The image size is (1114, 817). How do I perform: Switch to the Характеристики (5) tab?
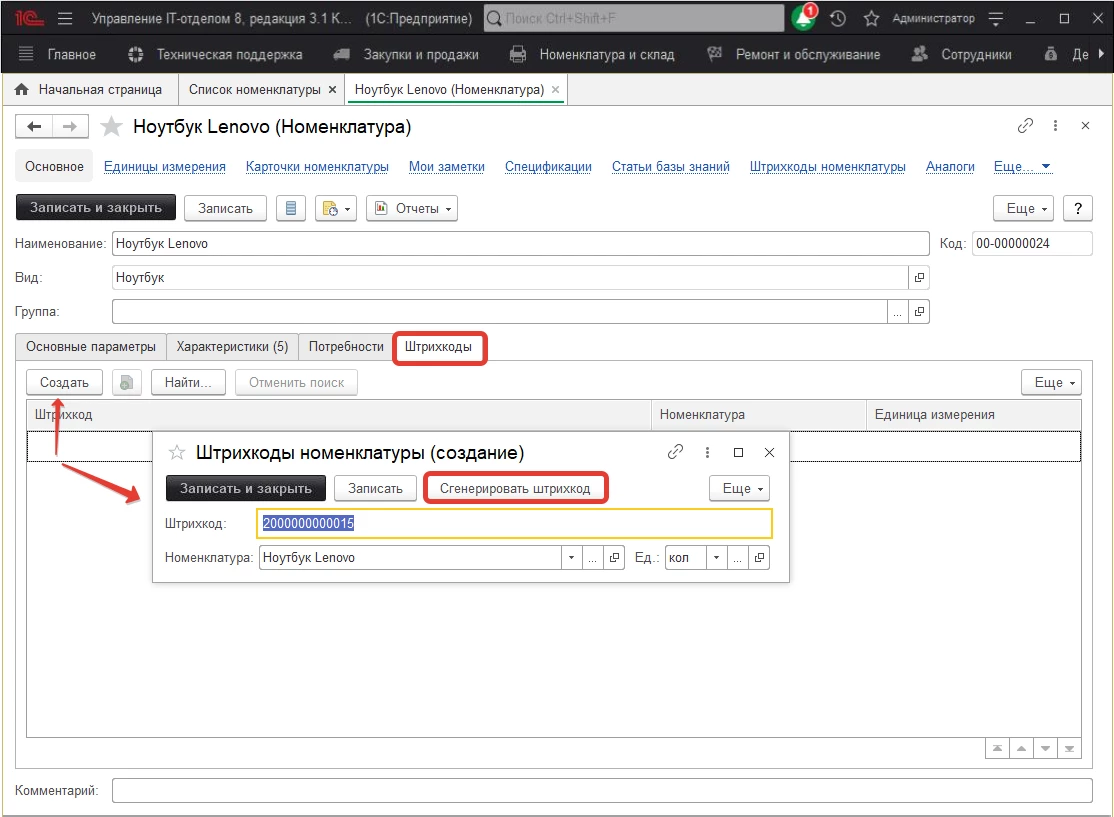pos(232,347)
